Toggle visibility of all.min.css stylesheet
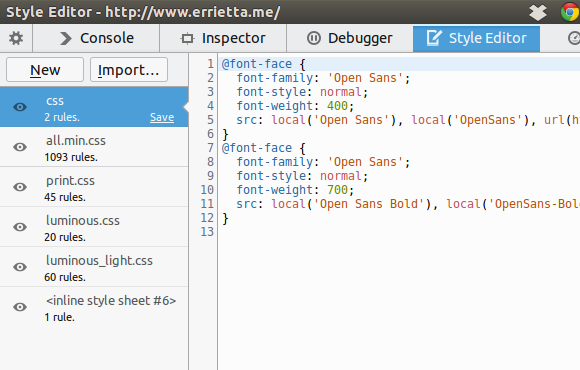 coord(20,147)
